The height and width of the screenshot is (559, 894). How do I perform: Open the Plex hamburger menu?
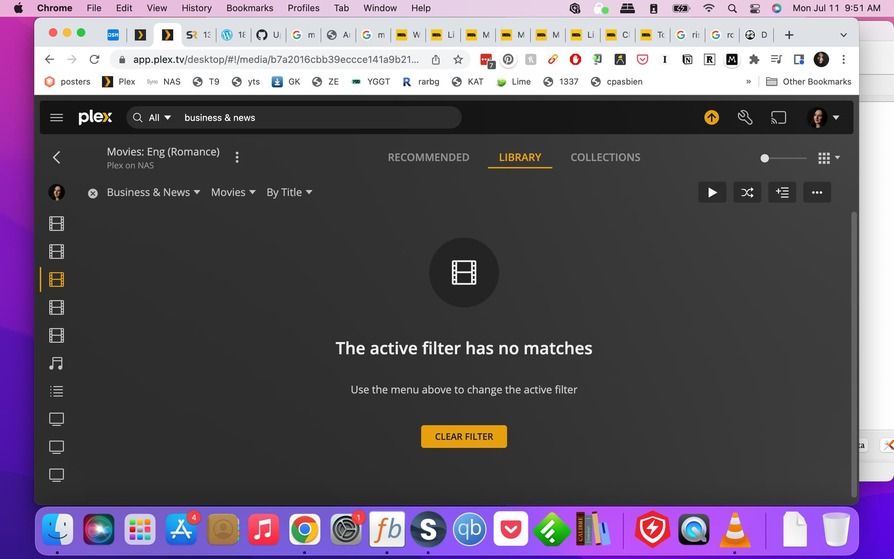(x=56, y=118)
